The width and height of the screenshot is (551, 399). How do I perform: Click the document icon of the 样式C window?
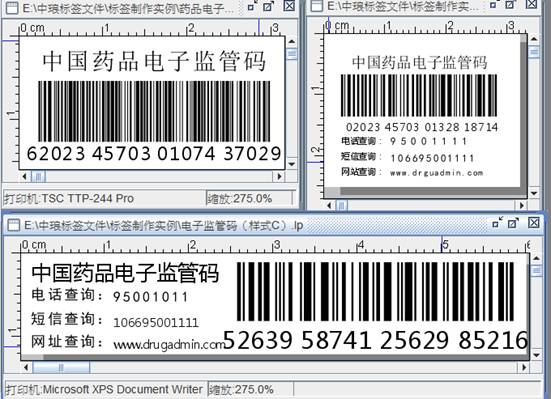14,225
